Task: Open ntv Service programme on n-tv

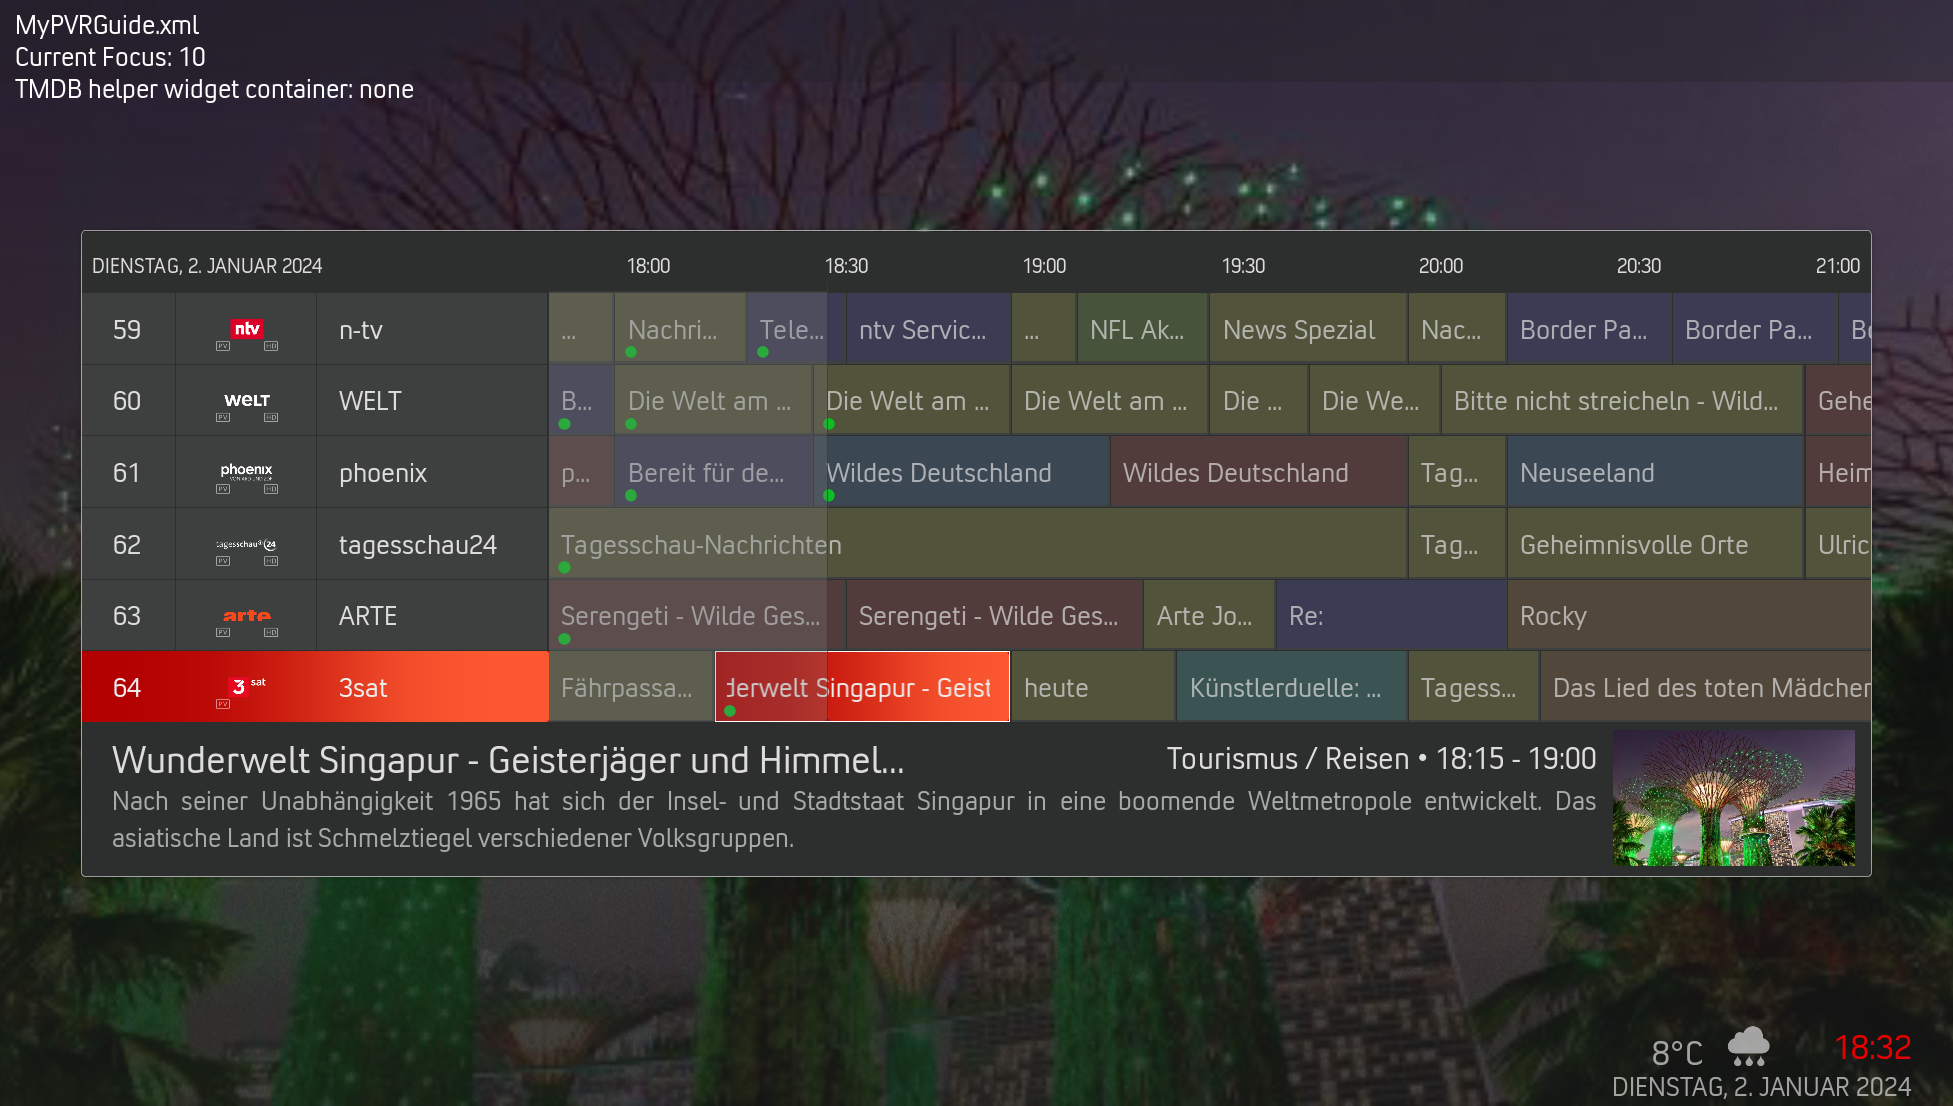Action: click(928, 329)
